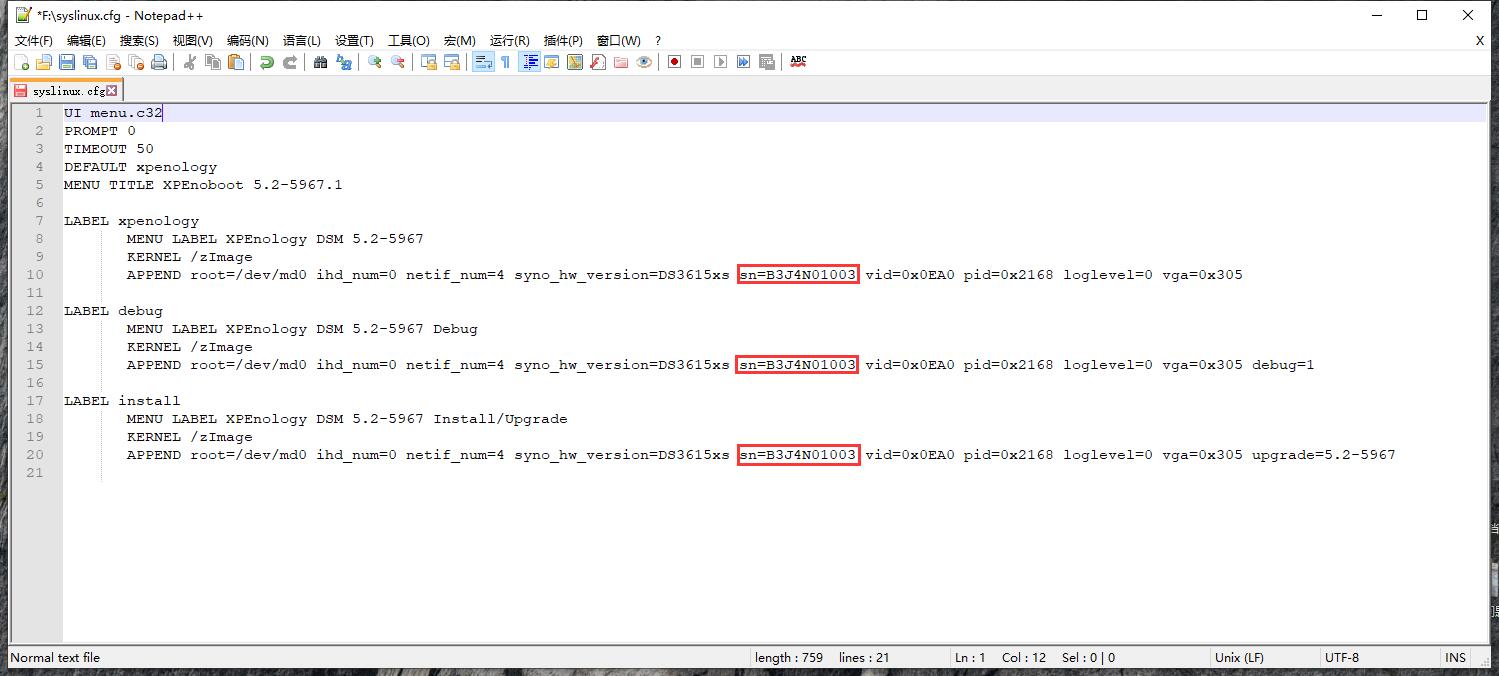
Task: Click the Save file toolbar icon
Action: (67, 62)
